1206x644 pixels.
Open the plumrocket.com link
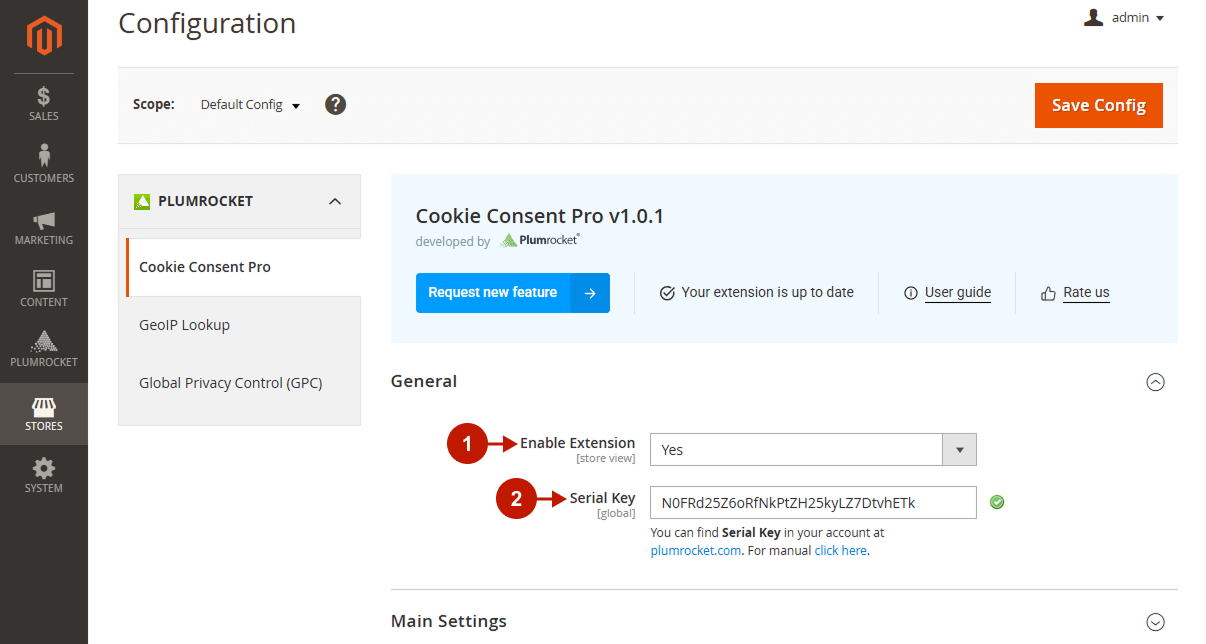point(696,550)
